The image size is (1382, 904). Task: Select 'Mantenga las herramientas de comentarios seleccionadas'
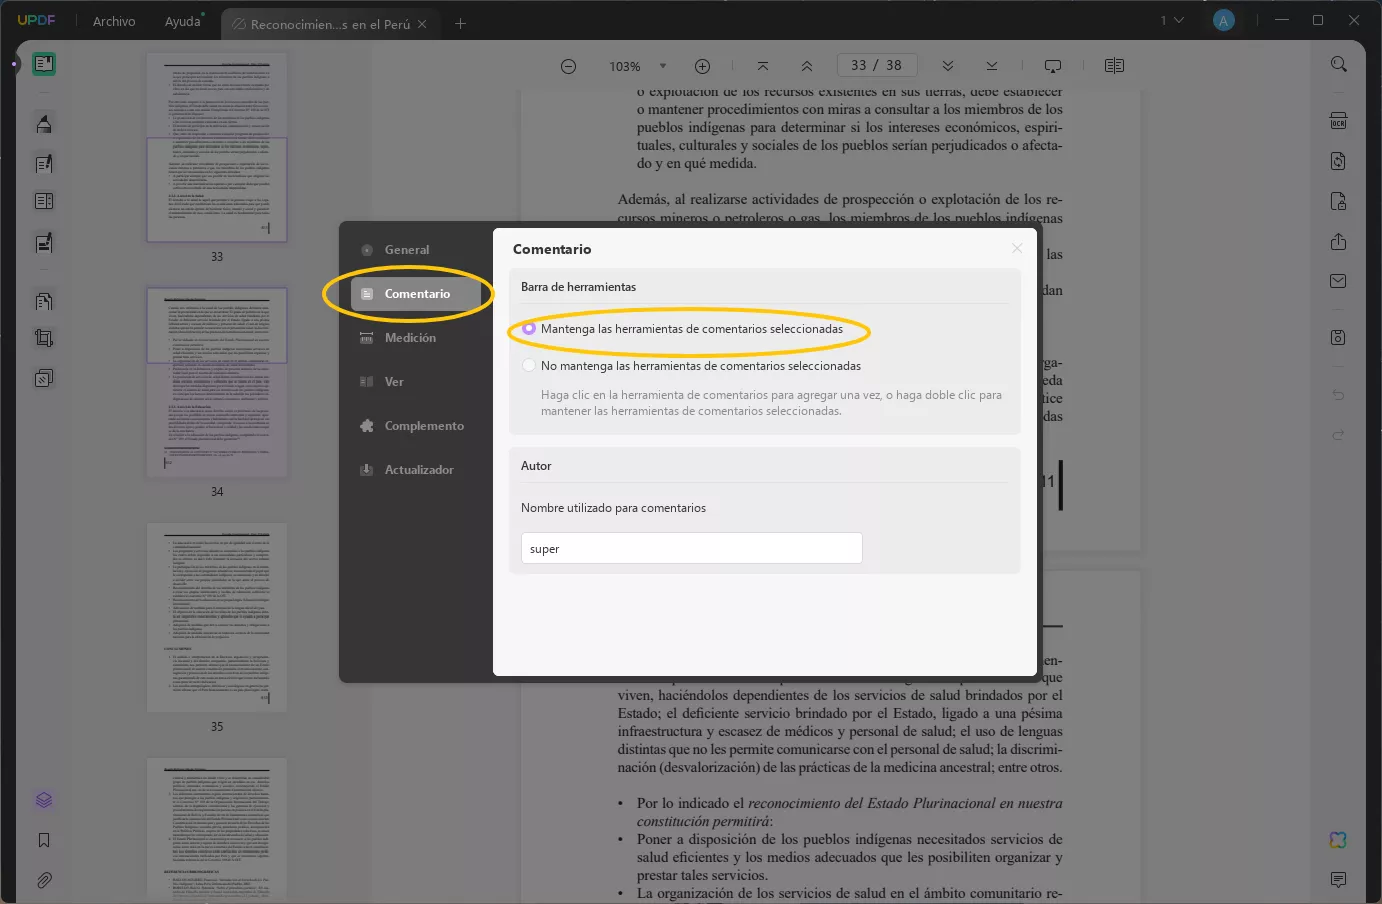click(529, 329)
